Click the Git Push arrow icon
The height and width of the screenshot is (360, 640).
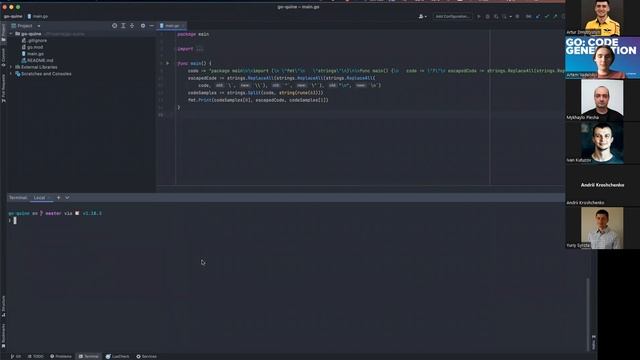[x=555, y=16]
